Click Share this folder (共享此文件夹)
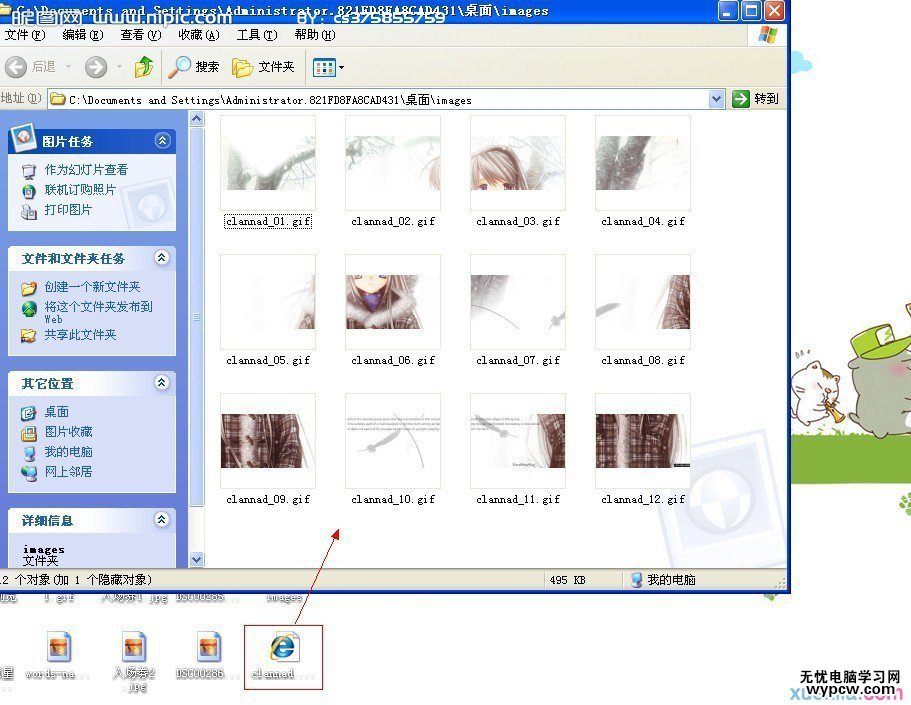 80,335
